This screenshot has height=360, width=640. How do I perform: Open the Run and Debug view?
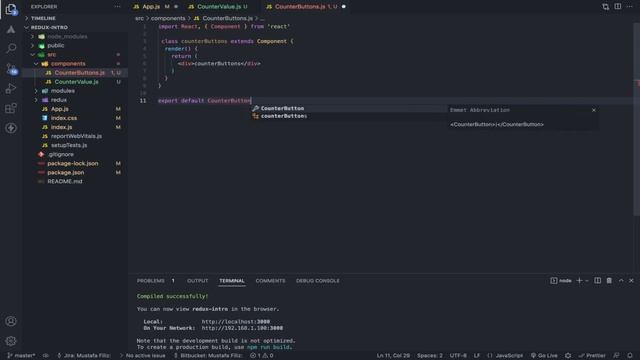point(11,88)
